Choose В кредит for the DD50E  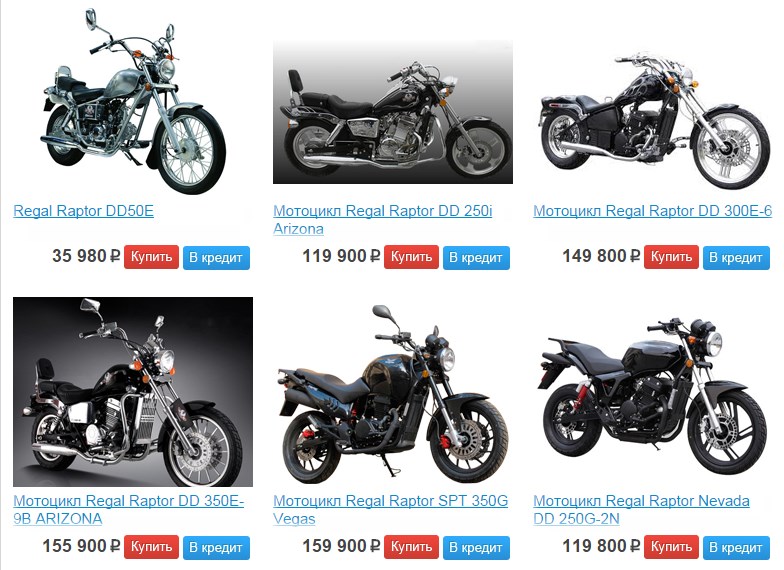[x=216, y=258]
